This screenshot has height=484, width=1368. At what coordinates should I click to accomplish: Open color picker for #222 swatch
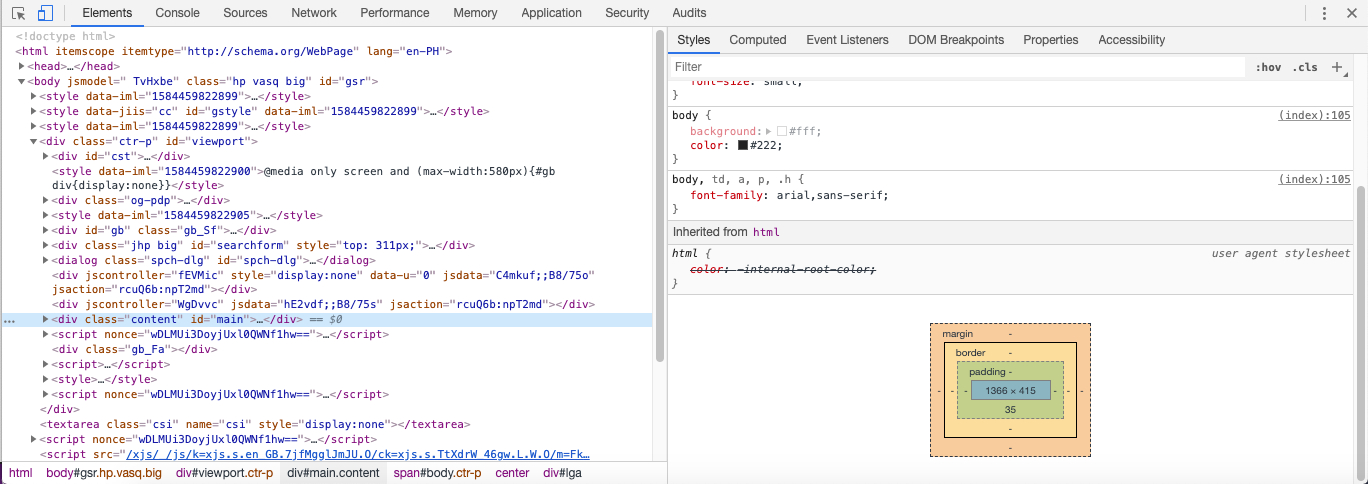[x=743, y=145]
